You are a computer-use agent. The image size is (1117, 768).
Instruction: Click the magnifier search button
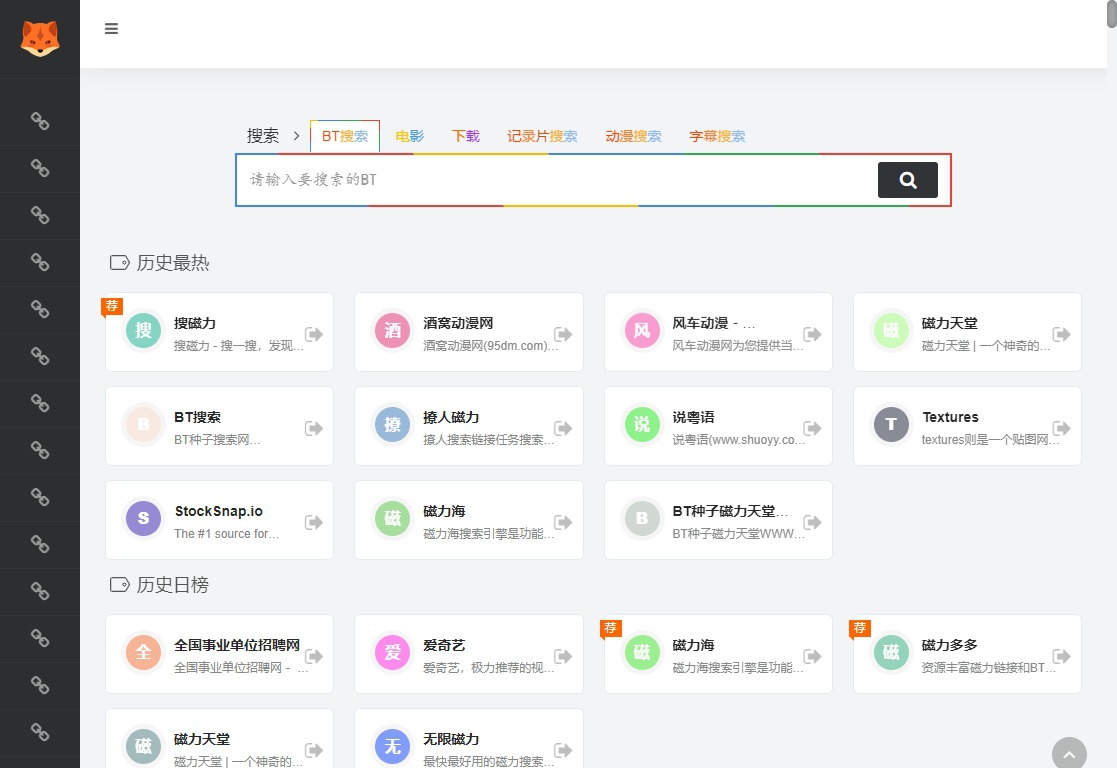[908, 180]
